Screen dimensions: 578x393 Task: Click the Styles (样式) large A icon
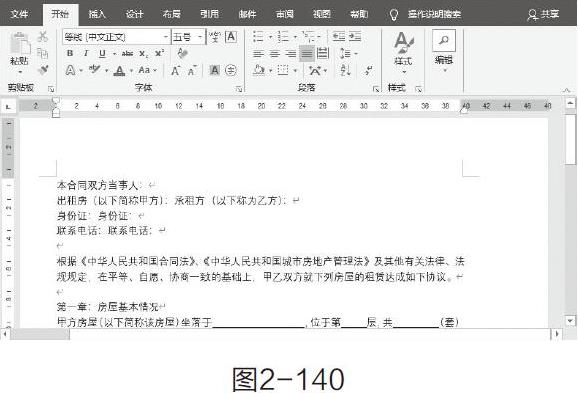[x=403, y=42]
